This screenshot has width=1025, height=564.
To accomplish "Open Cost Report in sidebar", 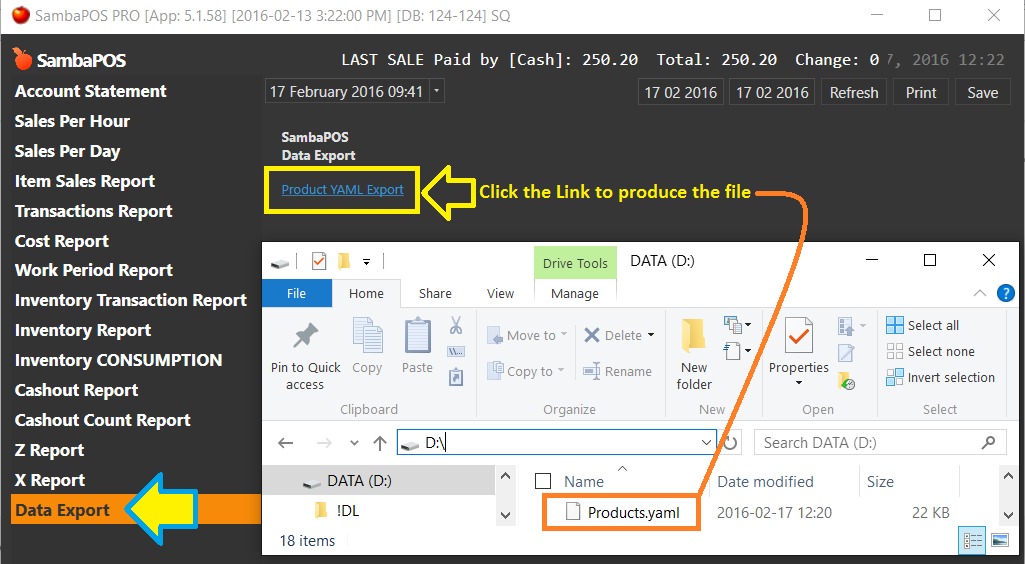I will pos(62,241).
